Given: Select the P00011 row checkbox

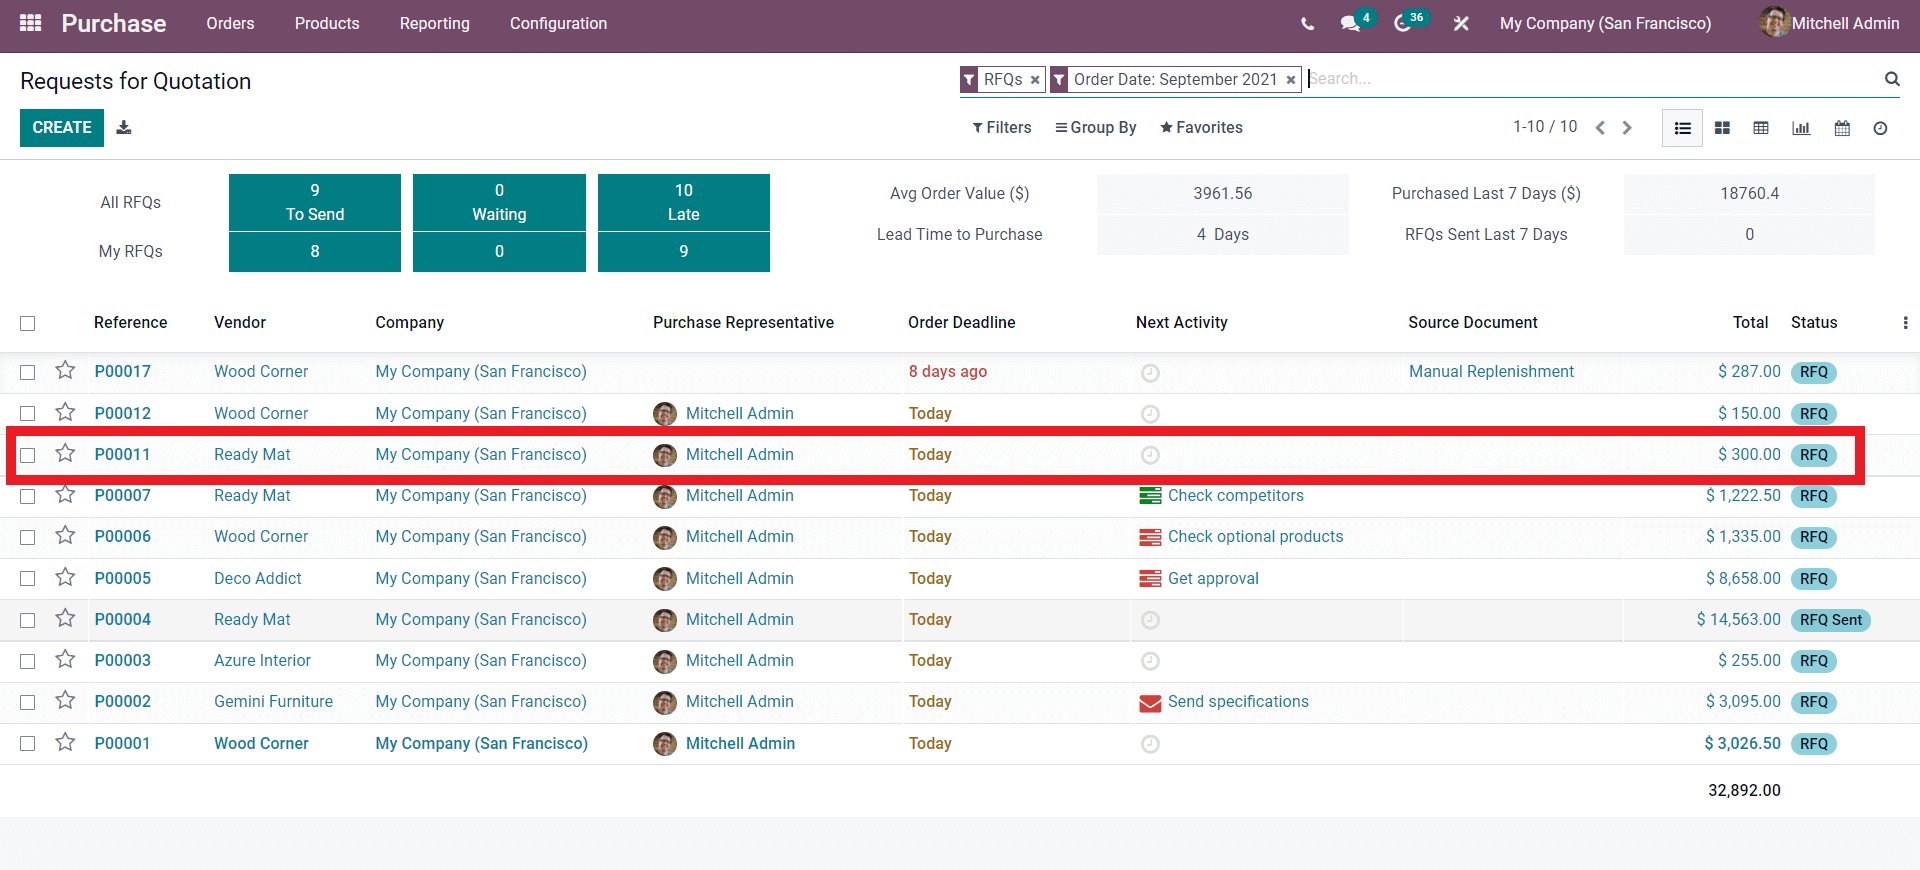Looking at the screenshot, I should click(x=27, y=455).
